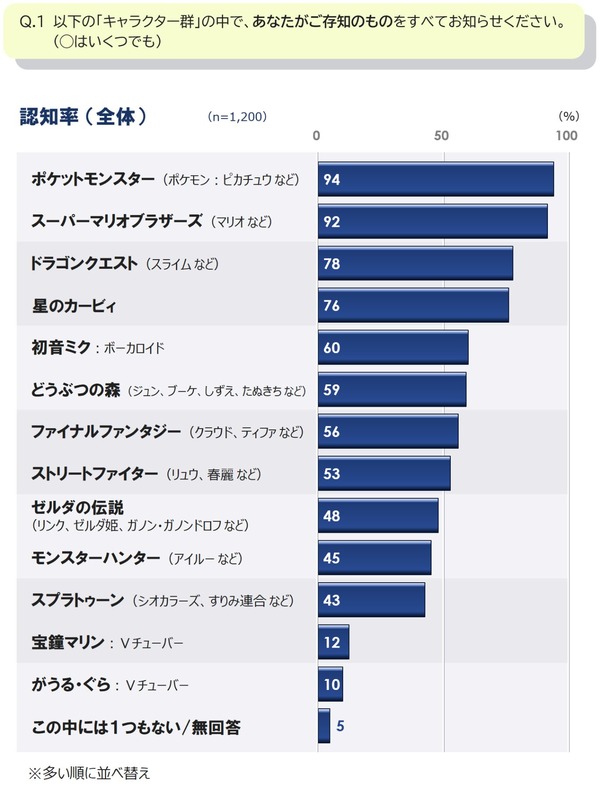
Task: Click the 認知率（全体）chart title
Action: point(83,117)
